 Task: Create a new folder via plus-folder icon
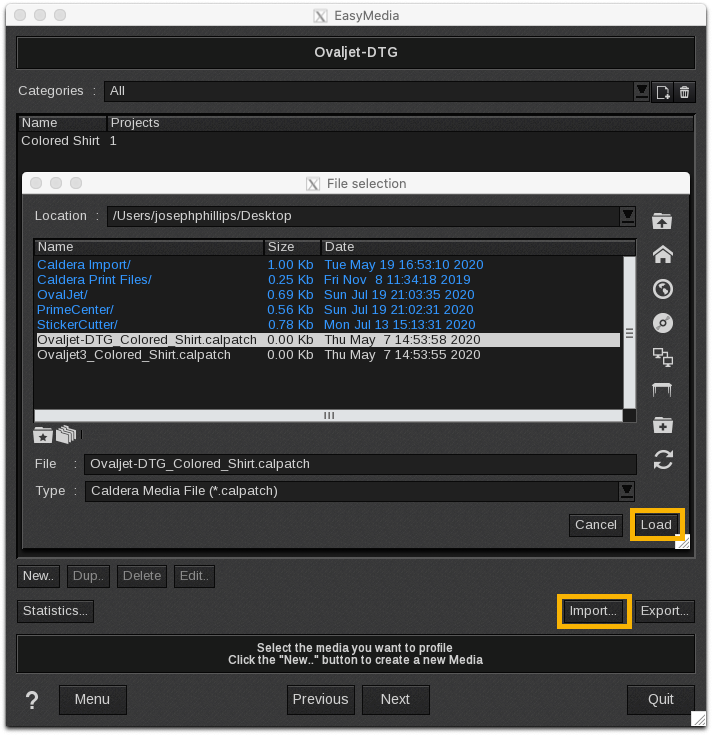tap(662, 425)
